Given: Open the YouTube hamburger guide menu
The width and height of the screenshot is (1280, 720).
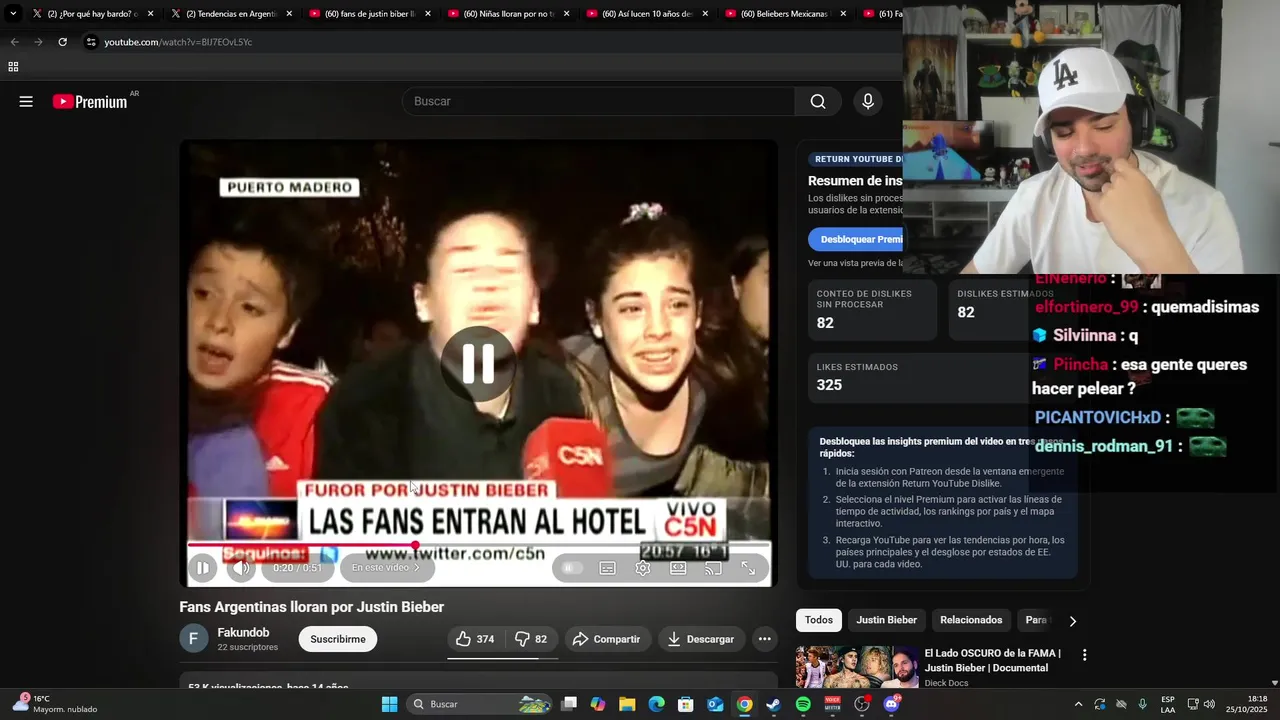Looking at the screenshot, I should click(x=26, y=101).
